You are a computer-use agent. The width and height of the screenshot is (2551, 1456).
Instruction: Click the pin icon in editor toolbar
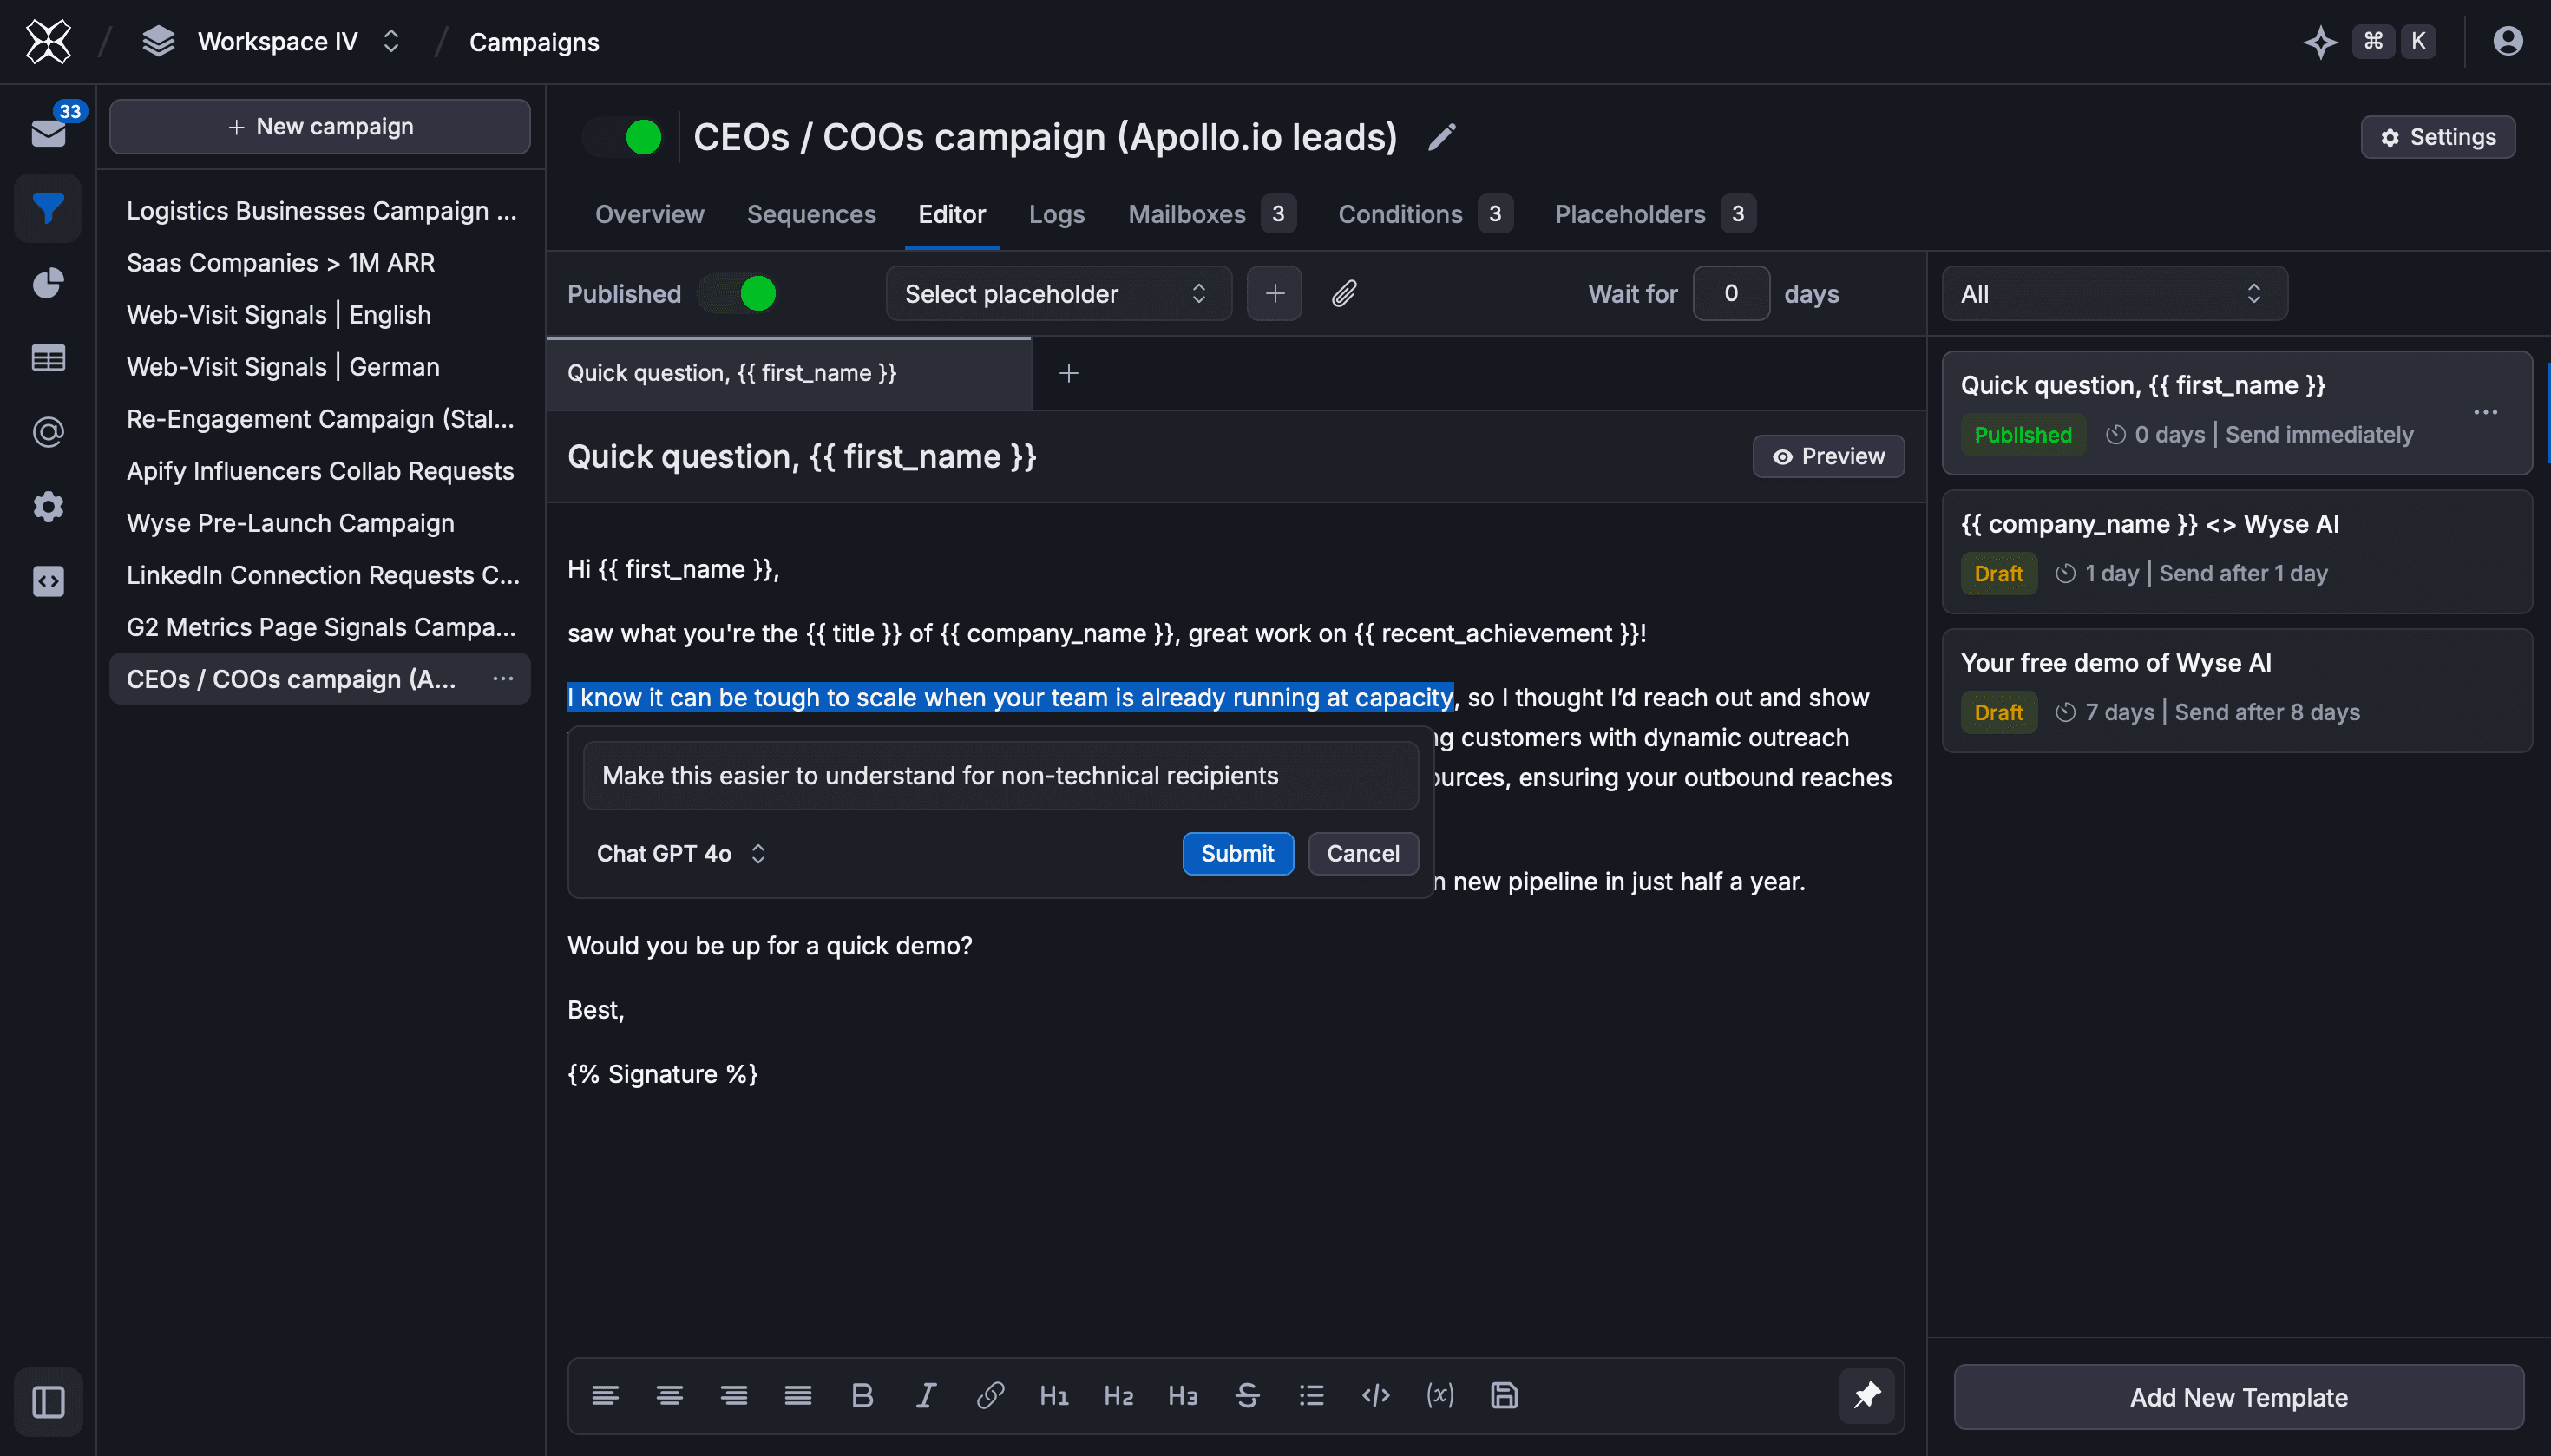(1867, 1395)
